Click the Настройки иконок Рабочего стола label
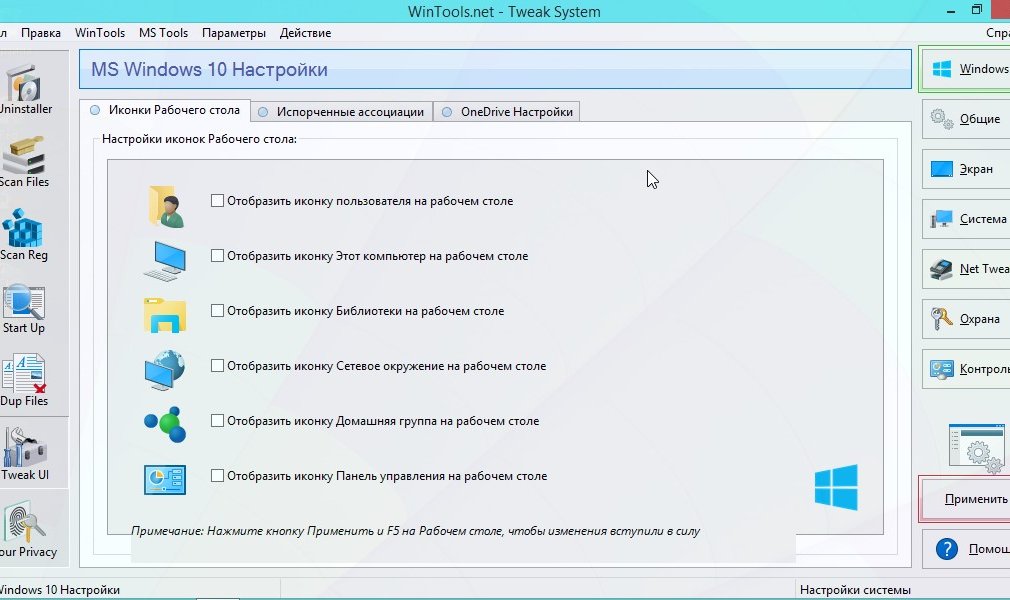 pos(199,139)
